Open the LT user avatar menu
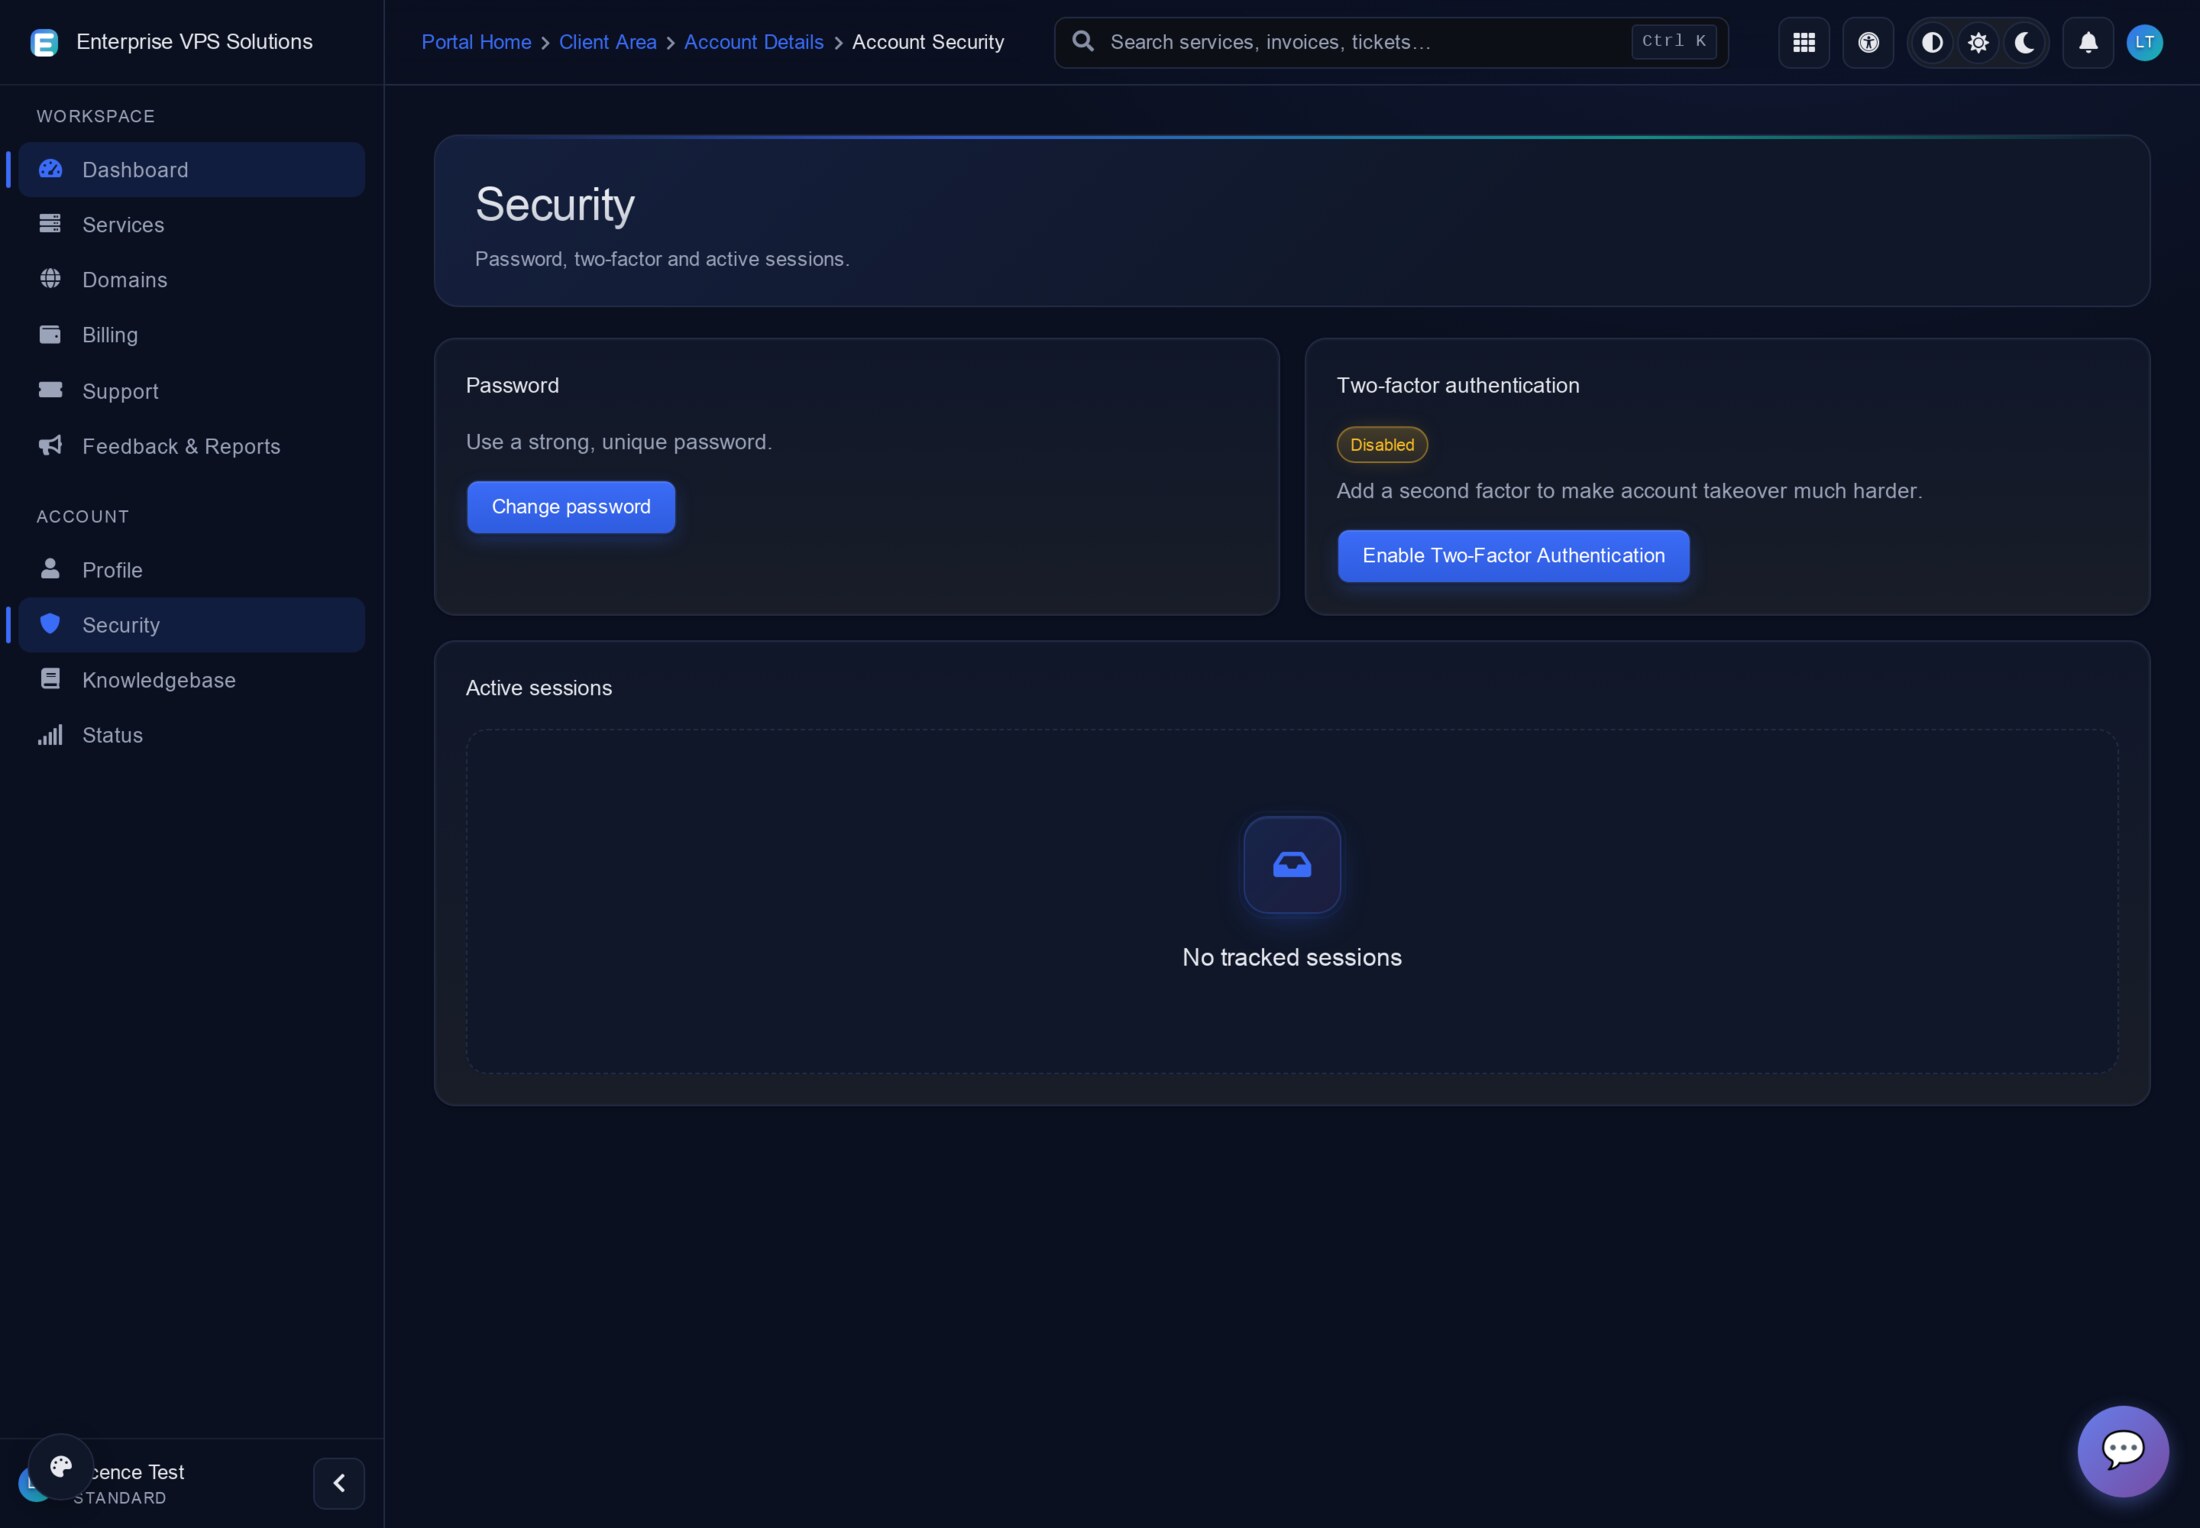Viewport: 2200px width, 1528px height. (2144, 42)
